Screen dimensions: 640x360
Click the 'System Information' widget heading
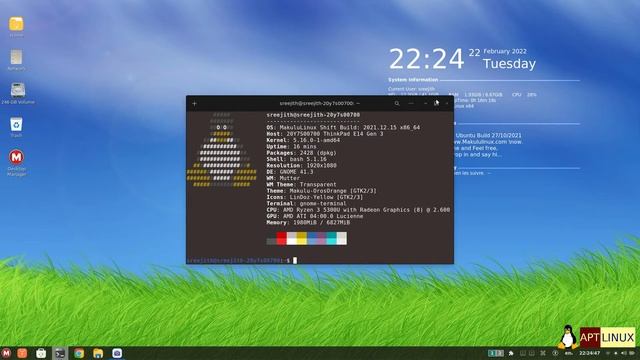413,80
